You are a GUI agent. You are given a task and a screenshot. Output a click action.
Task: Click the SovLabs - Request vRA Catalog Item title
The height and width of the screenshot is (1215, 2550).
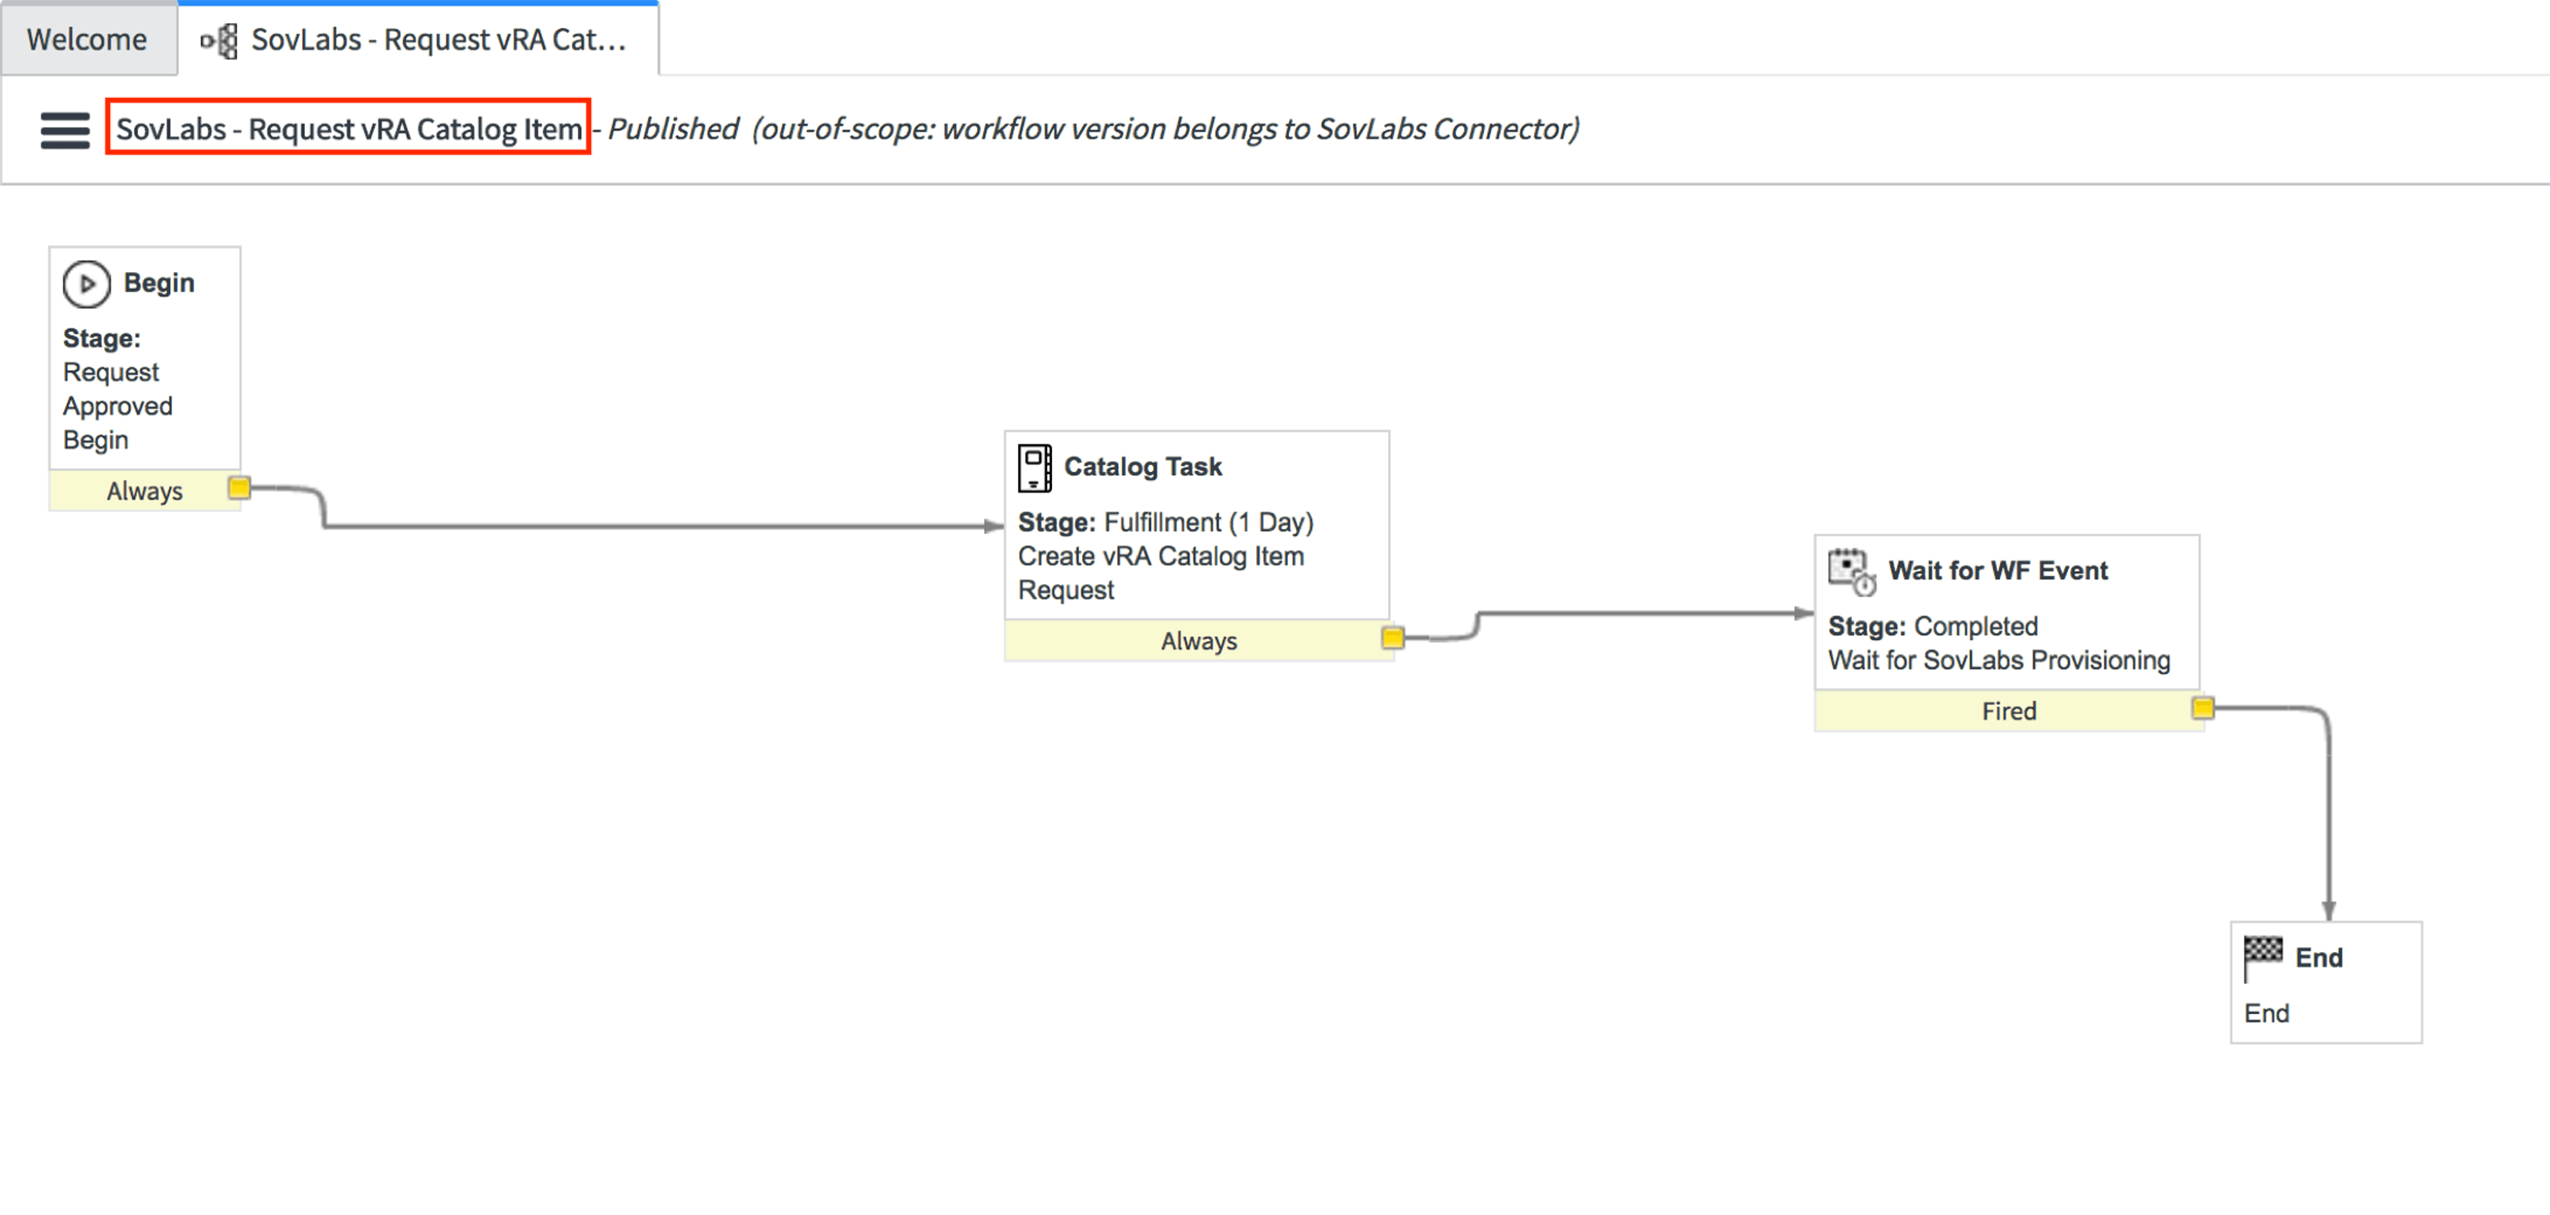pos(348,129)
